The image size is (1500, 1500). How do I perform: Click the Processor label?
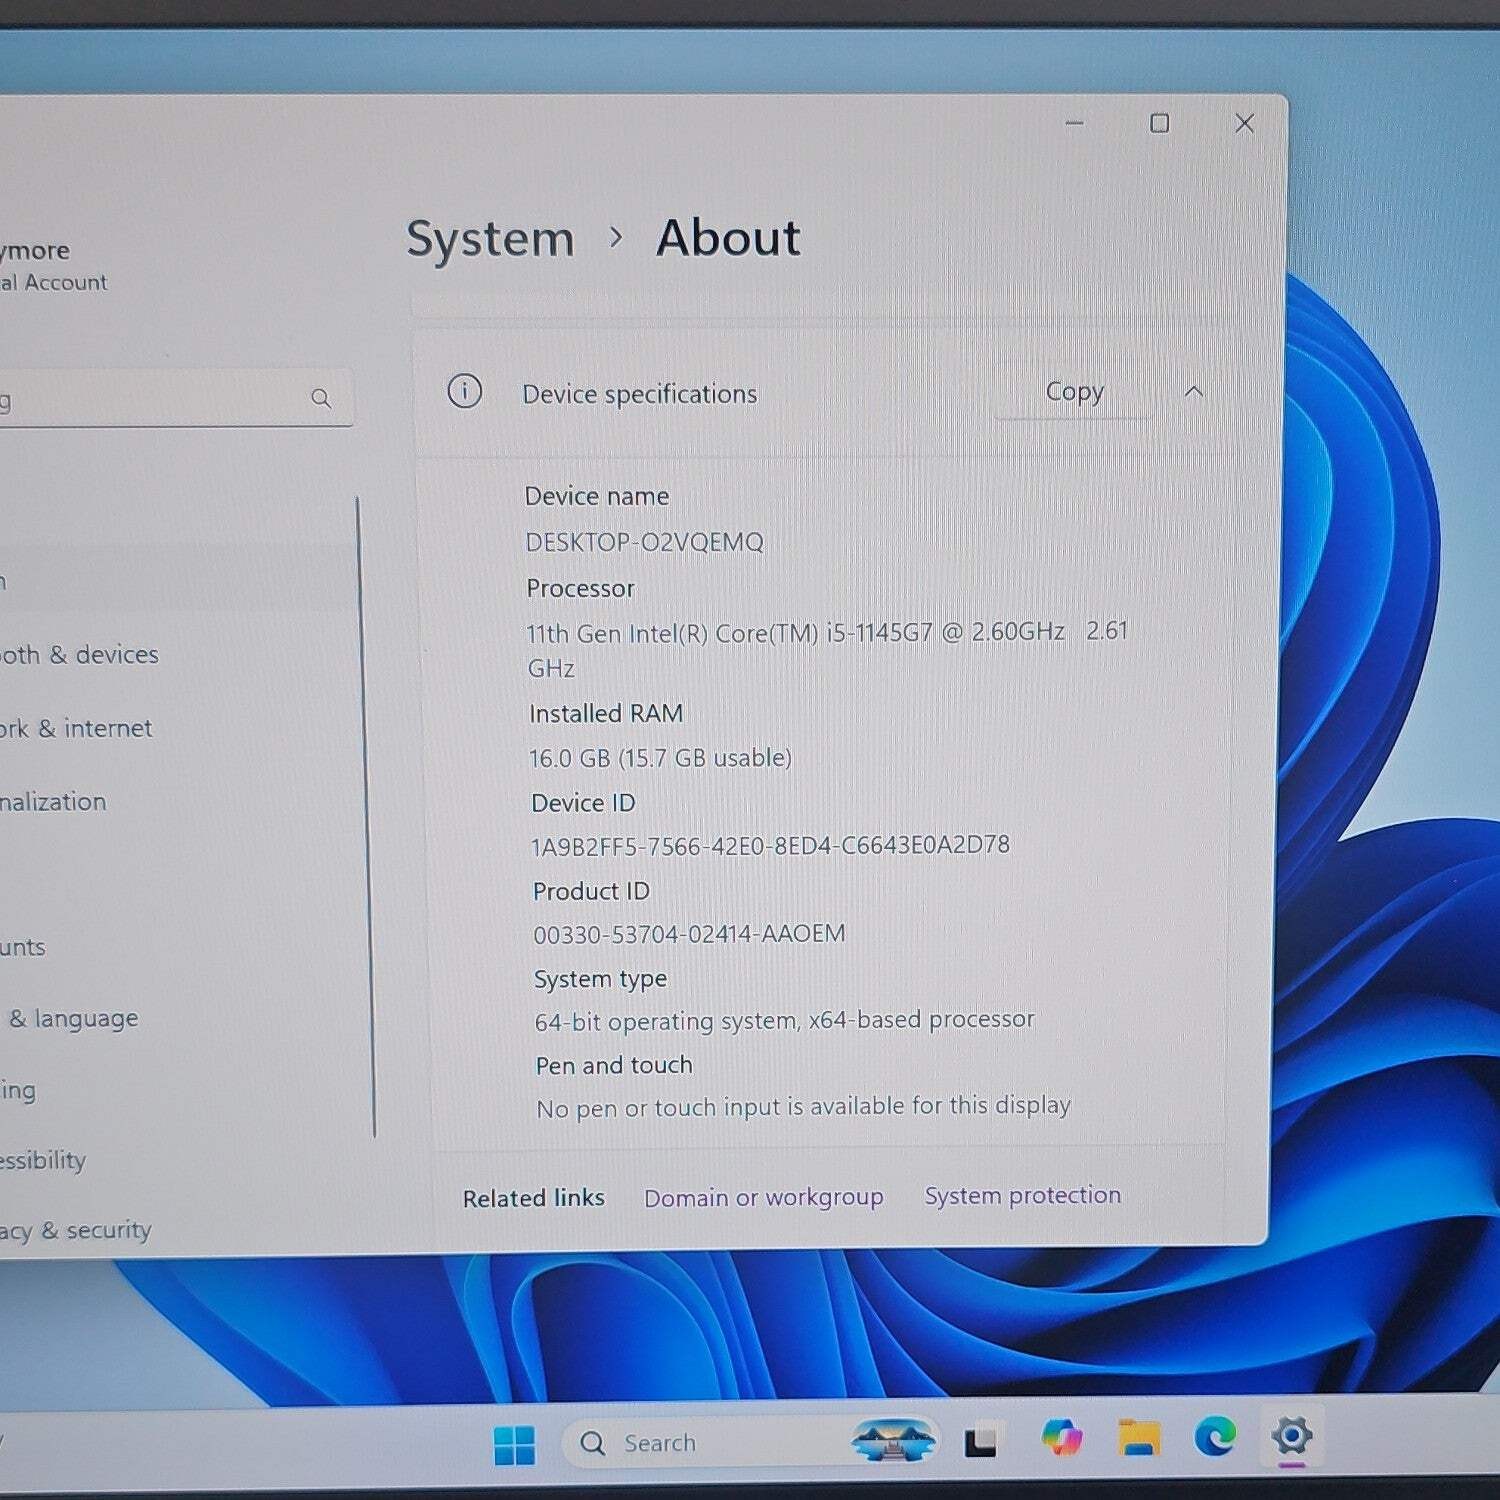coord(581,588)
